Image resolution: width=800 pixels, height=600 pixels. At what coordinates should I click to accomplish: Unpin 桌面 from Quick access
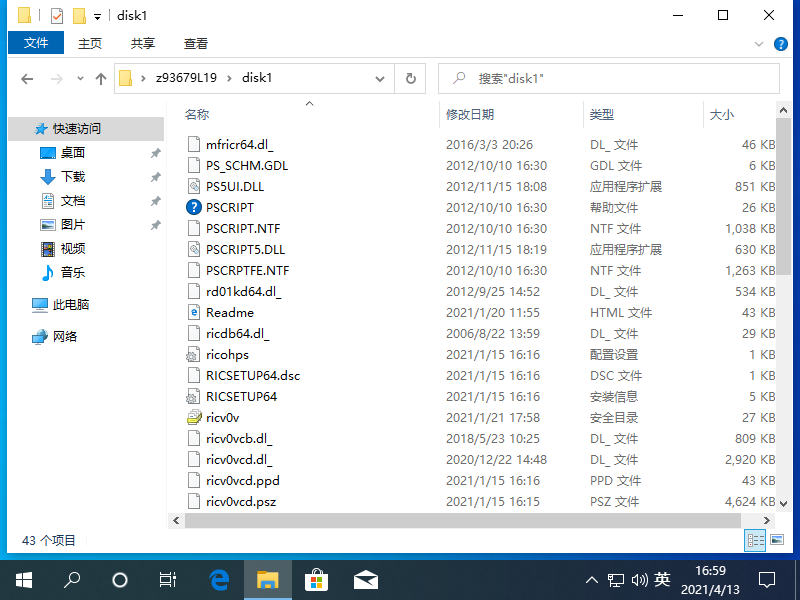coord(157,152)
